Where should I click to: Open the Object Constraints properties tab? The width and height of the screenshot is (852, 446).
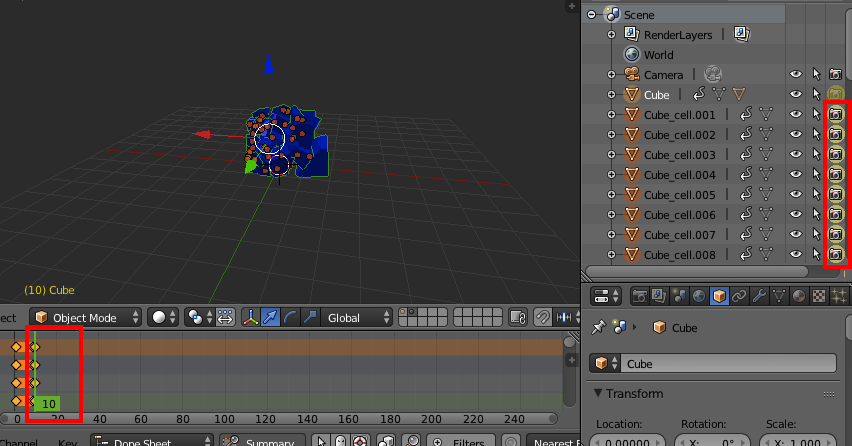pos(739,296)
